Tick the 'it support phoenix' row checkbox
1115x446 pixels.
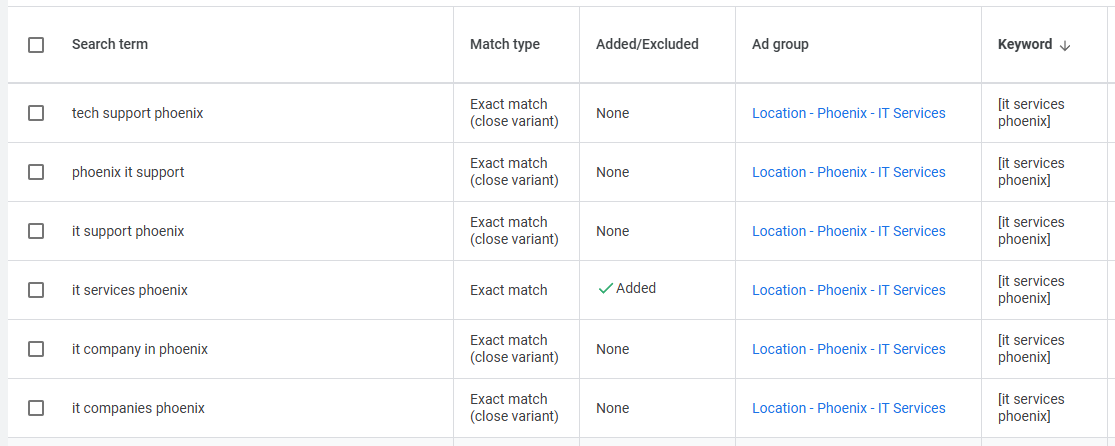pyautogui.click(x=36, y=231)
